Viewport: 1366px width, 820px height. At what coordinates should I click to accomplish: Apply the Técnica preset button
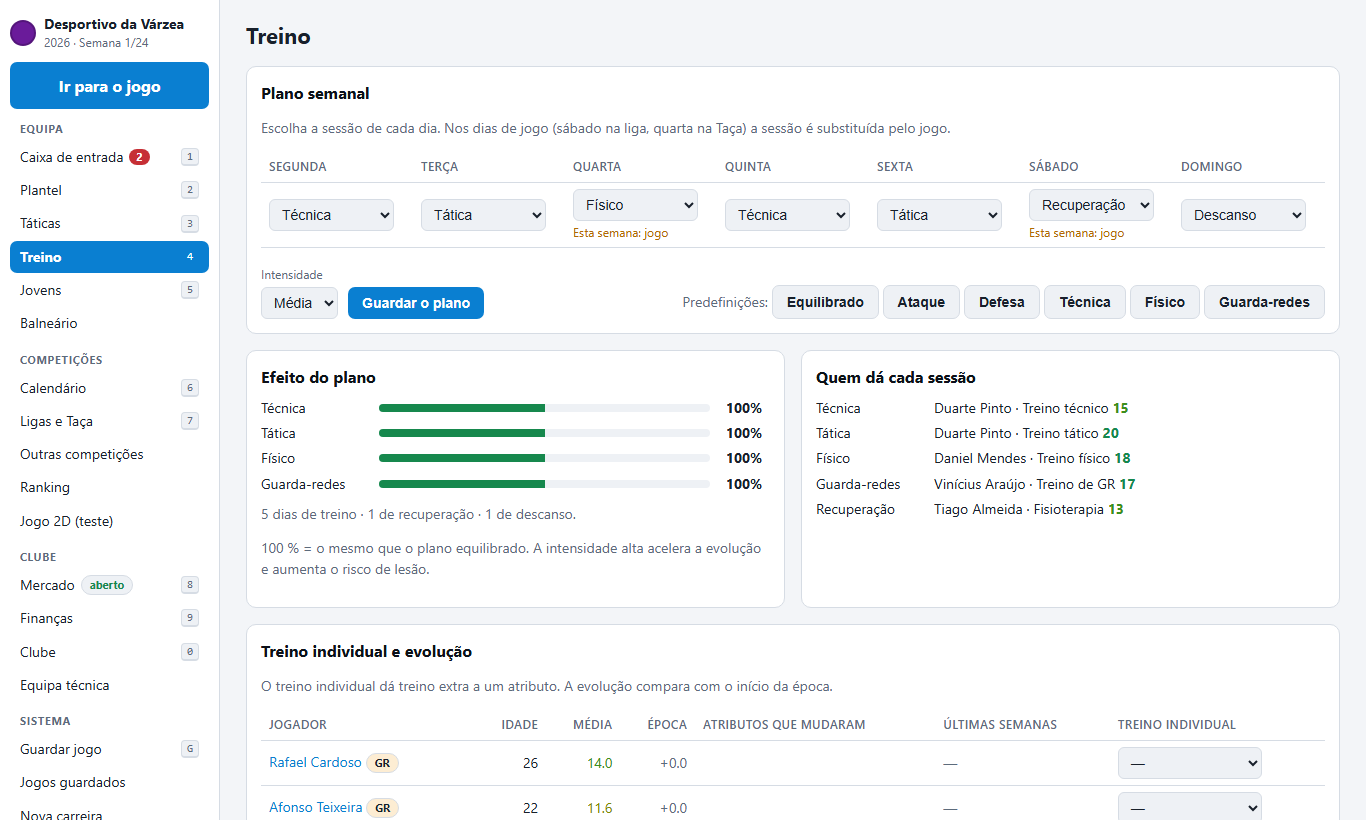pos(1085,302)
